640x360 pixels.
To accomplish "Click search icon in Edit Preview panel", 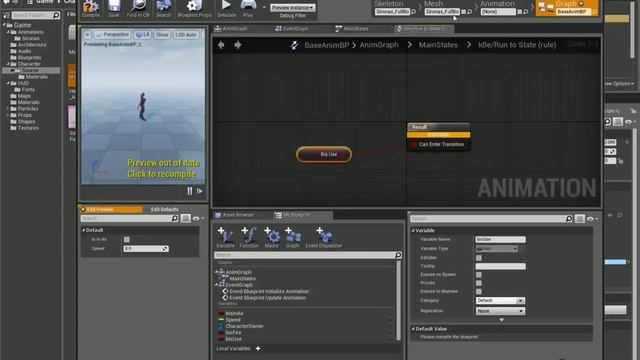I will click(175, 219).
